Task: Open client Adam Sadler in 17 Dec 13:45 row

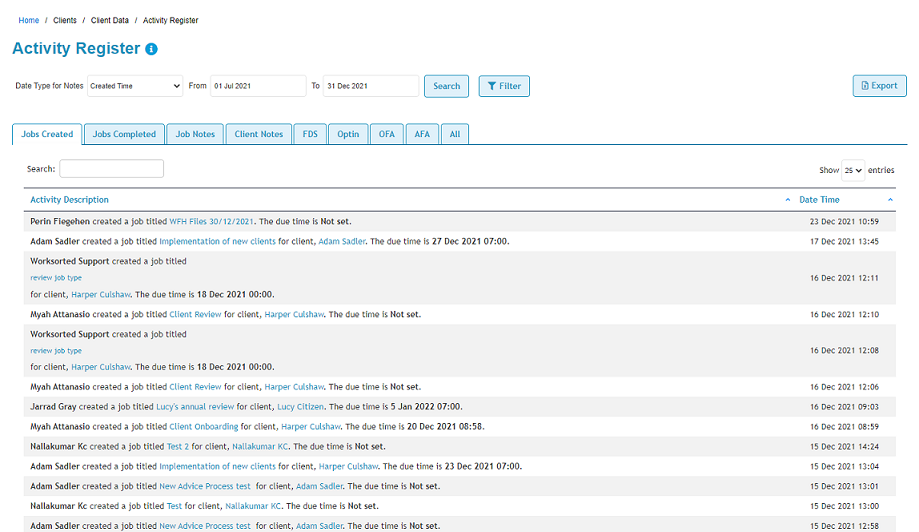Action: (342, 241)
